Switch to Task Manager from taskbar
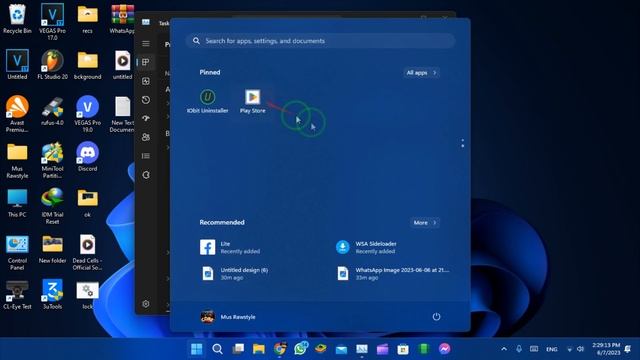 (362, 349)
